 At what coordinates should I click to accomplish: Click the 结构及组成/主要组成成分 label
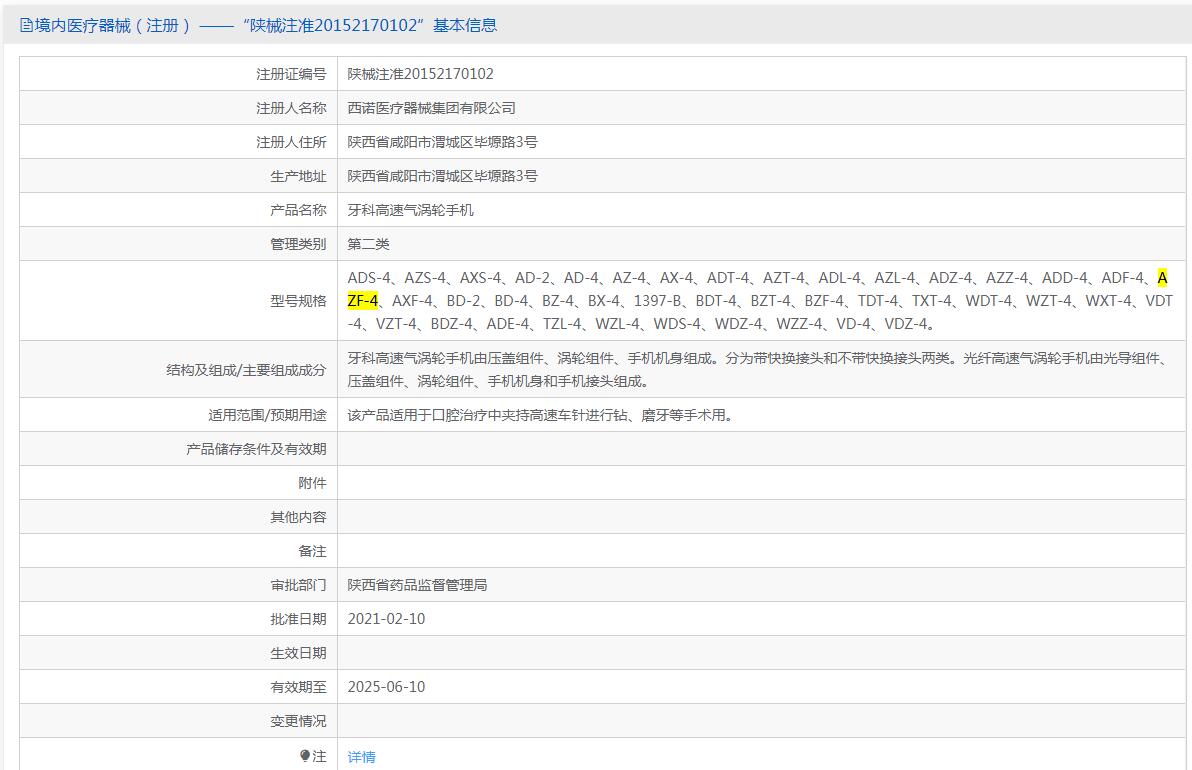tap(246, 369)
